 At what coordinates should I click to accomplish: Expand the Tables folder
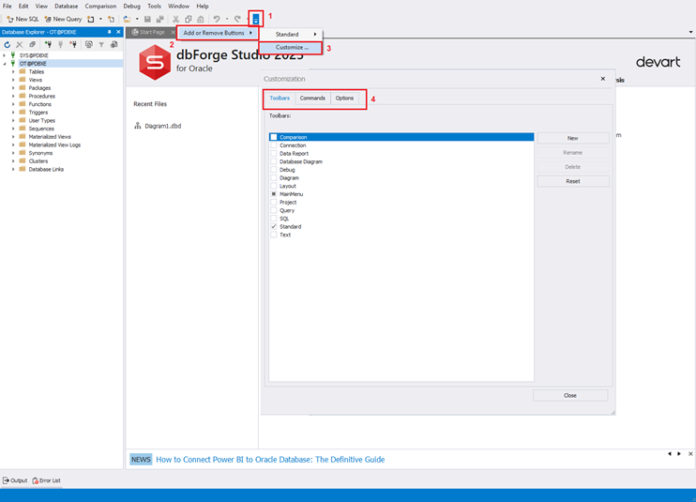pos(13,72)
